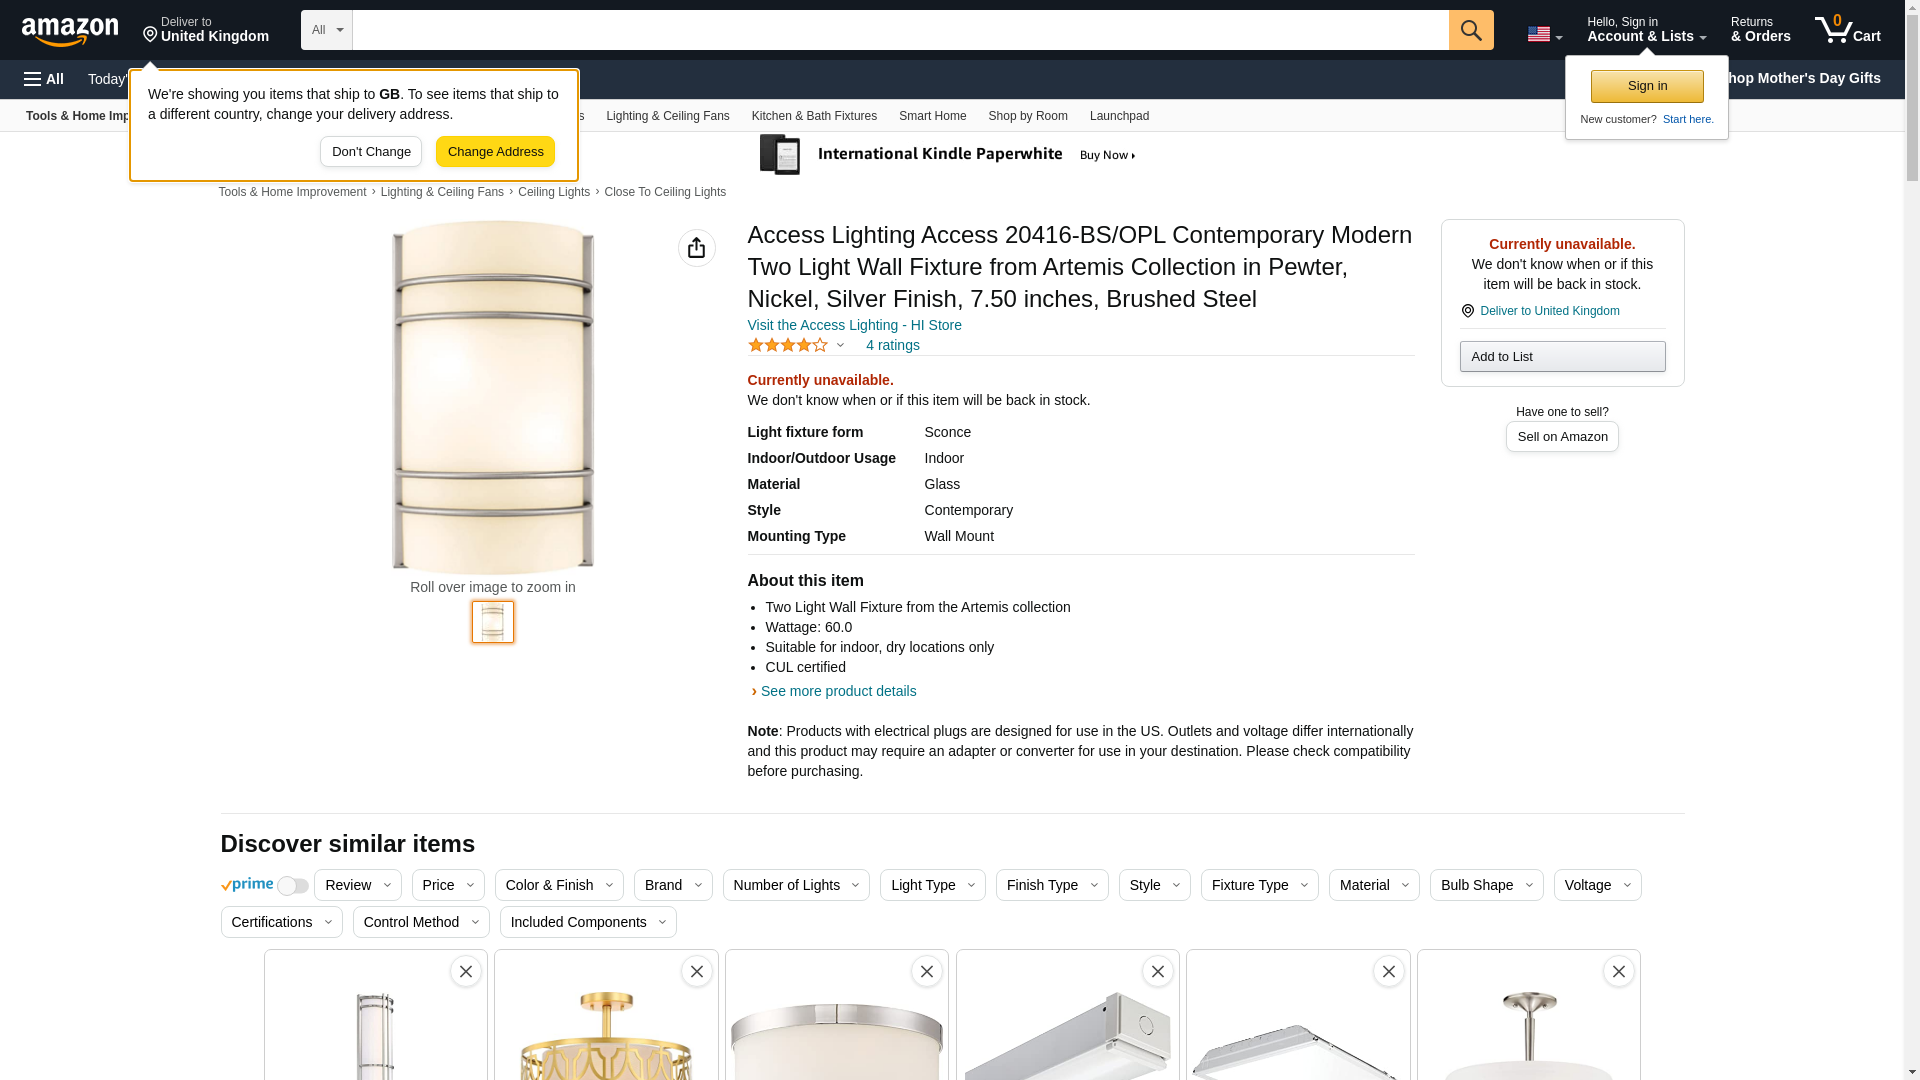Open the search category All dropdown
The width and height of the screenshot is (1920, 1080).
pos(326,30)
